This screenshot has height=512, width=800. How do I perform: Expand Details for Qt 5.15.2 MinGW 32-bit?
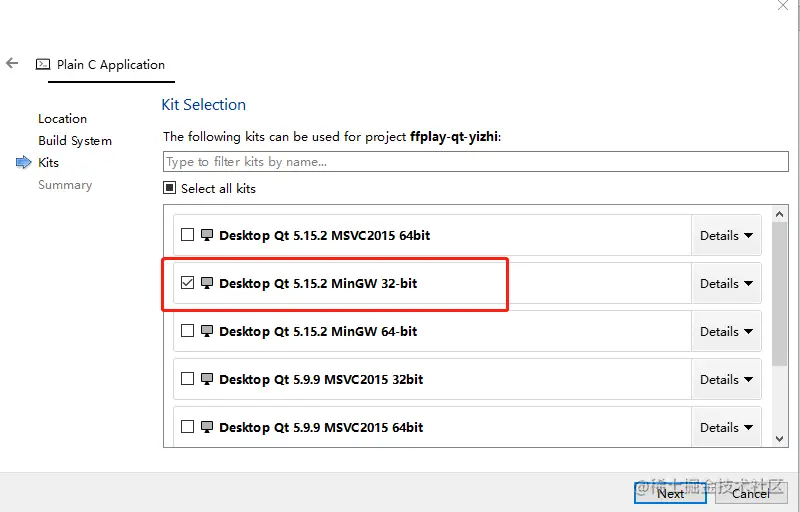pyautogui.click(x=726, y=284)
